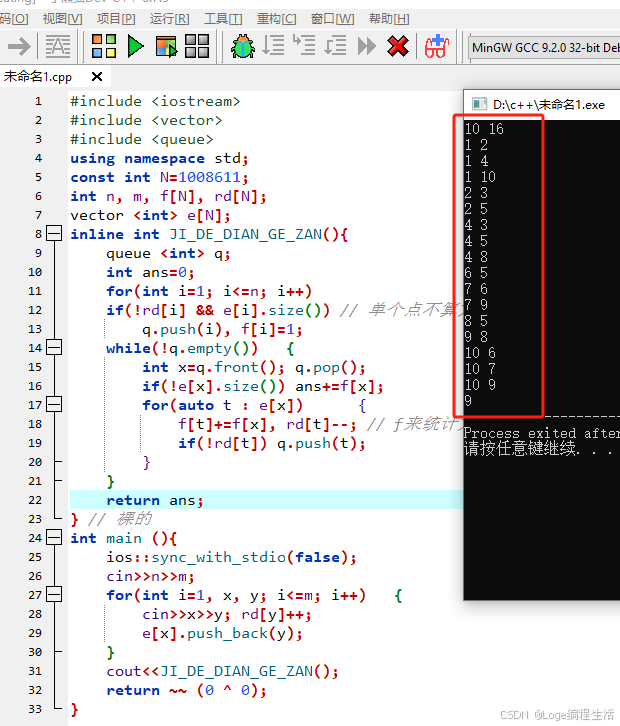Compile using the four colored squares icon
The image size is (620, 726).
(x=104, y=46)
